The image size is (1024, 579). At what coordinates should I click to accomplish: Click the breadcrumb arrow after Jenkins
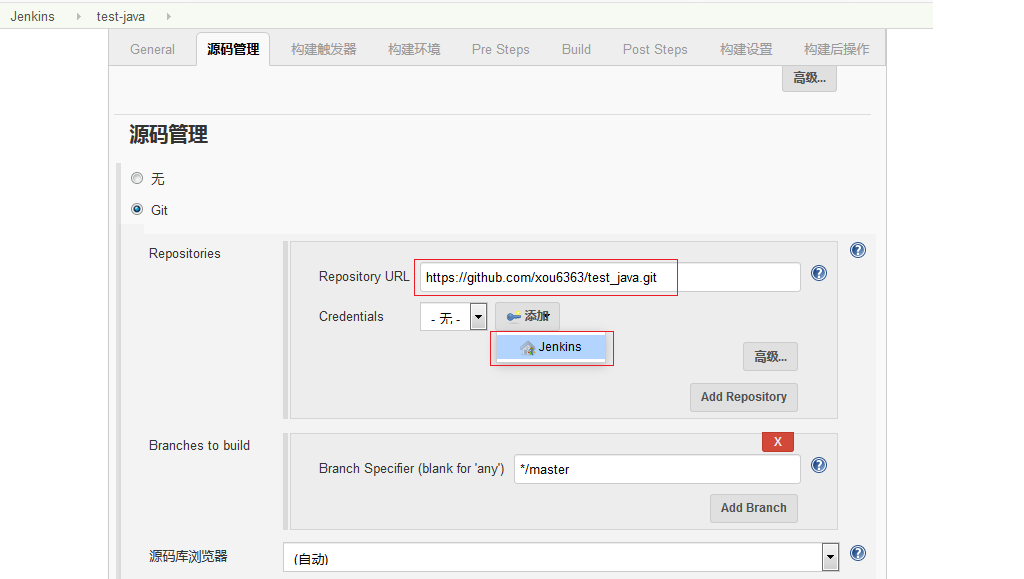78,16
